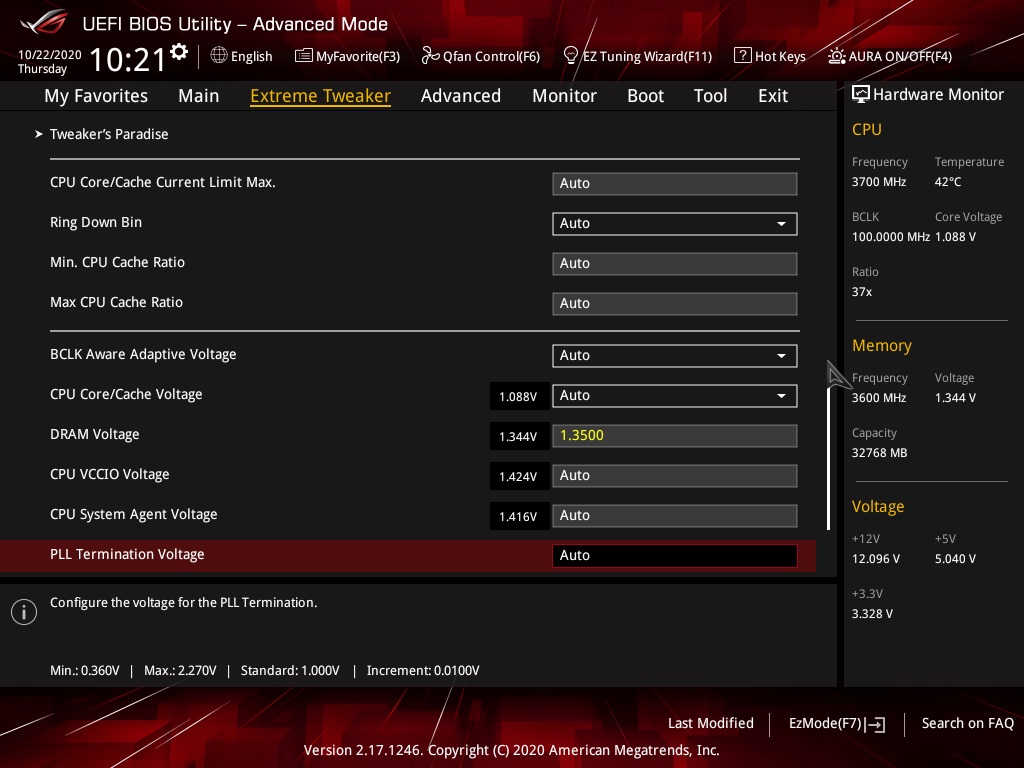This screenshot has width=1024, height=768.
Task: Toggle AURA ON/OFF light icon
Action: point(836,56)
